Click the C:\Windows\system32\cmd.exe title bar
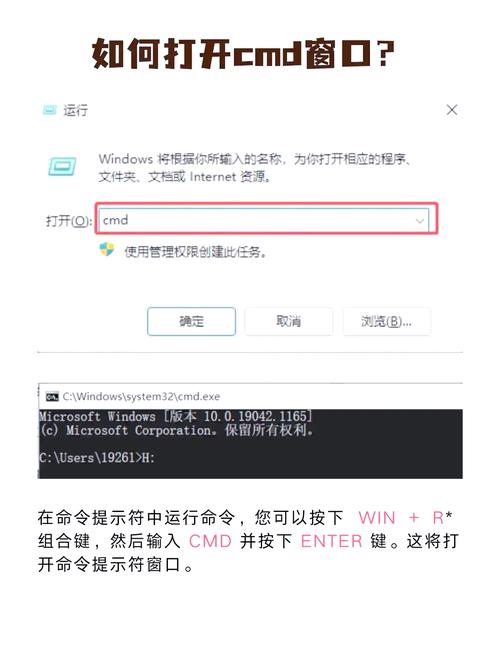Viewport: 500px width, 656px height. pyautogui.click(x=250, y=396)
